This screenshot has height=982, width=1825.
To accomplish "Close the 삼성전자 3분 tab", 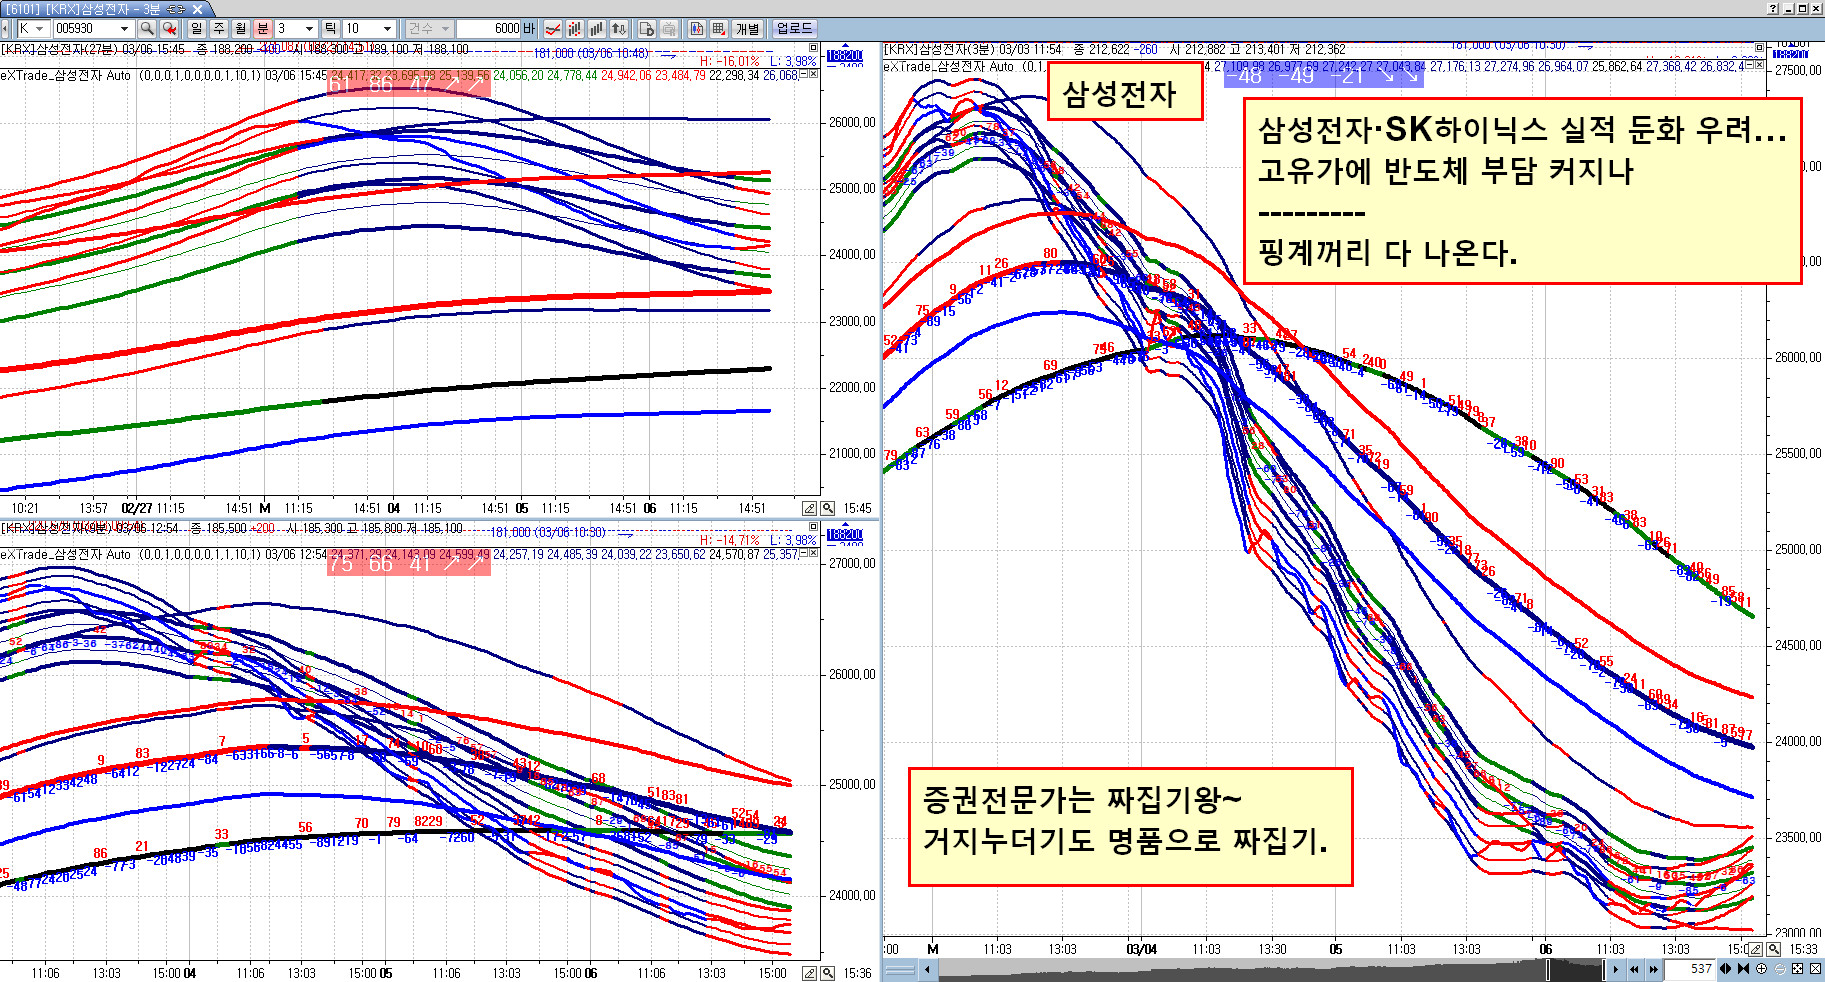I will pyautogui.click(x=197, y=9).
